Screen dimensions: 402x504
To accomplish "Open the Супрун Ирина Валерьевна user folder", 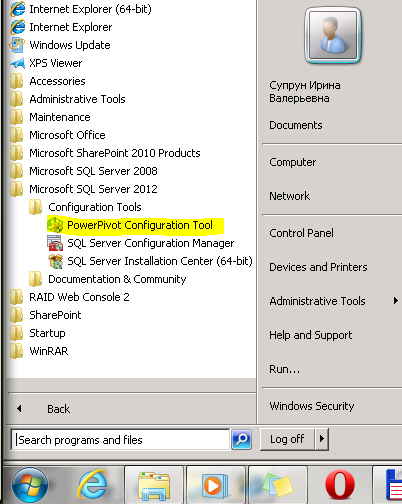I will coord(305,92).
